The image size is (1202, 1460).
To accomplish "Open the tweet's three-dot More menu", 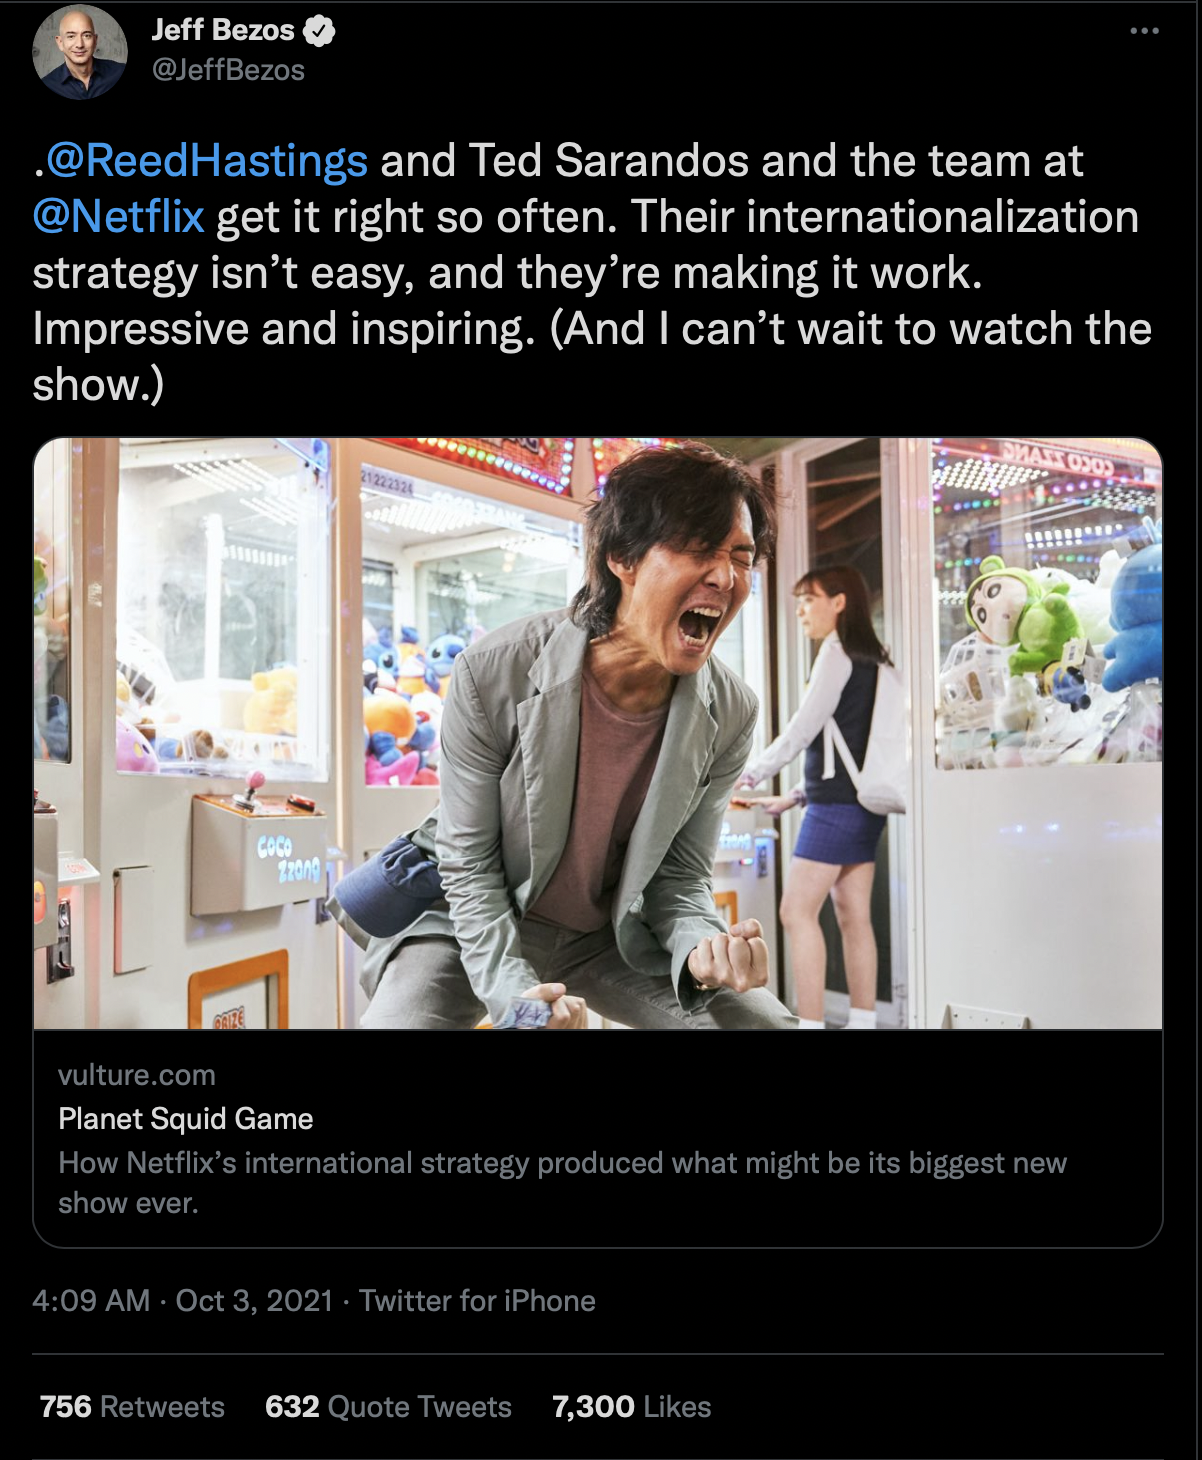I will (1144, 31).
